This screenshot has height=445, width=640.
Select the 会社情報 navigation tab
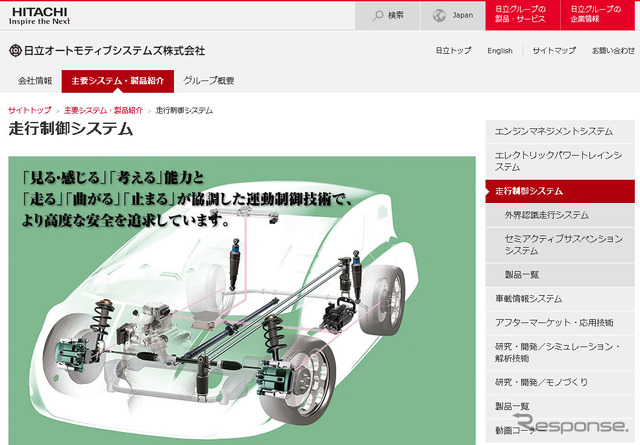pyautogui.click(x=35, y=81)
